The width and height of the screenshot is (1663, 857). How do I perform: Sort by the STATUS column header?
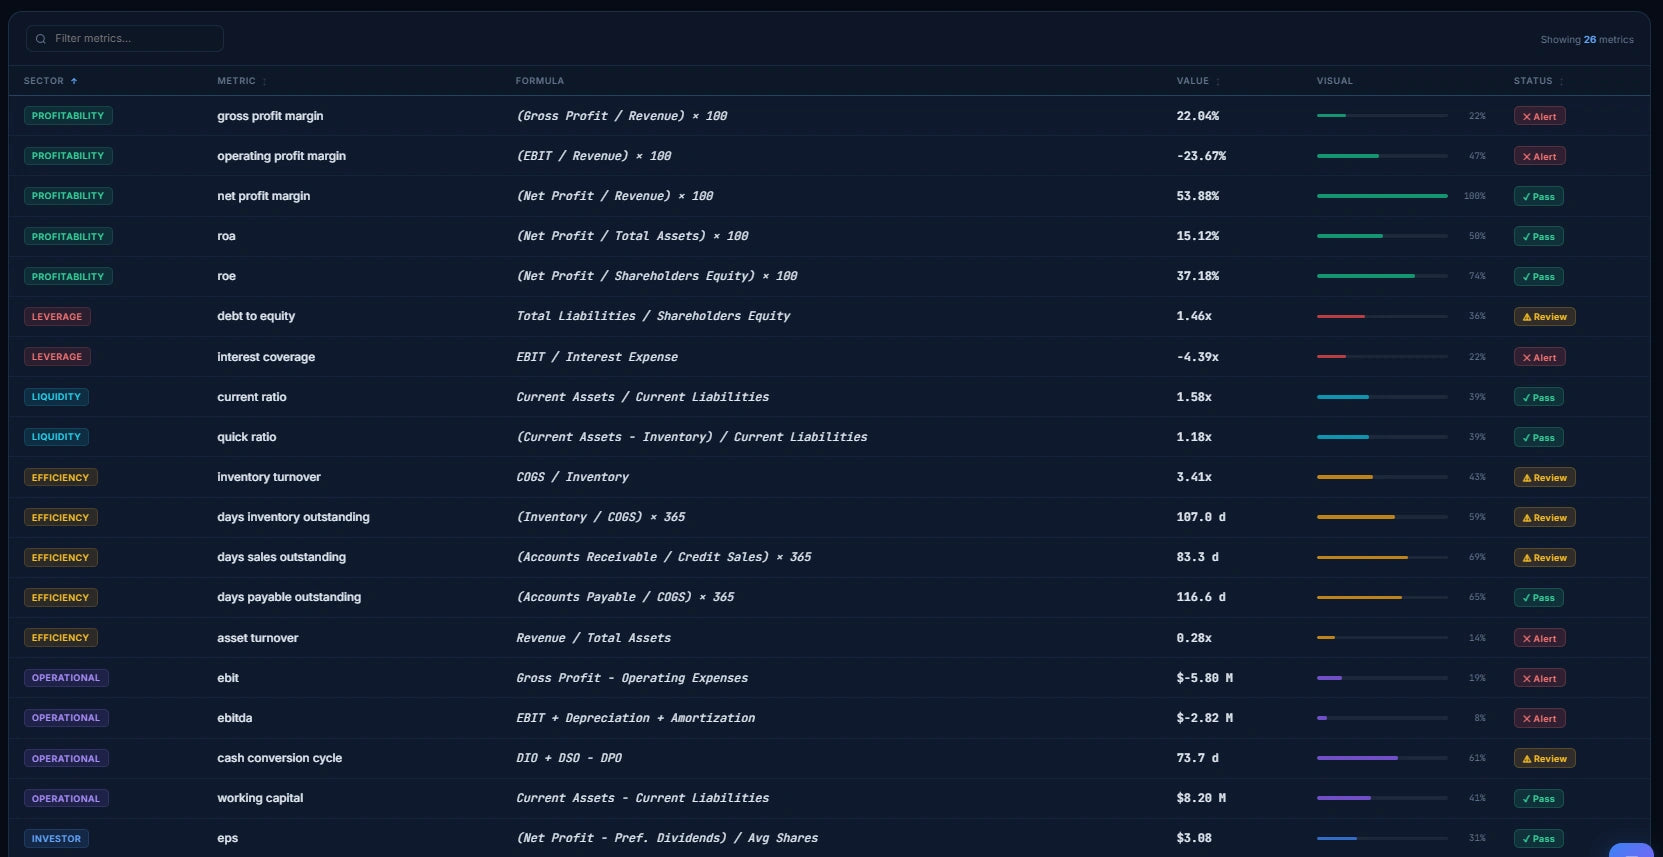click(x=1538, y=81)
